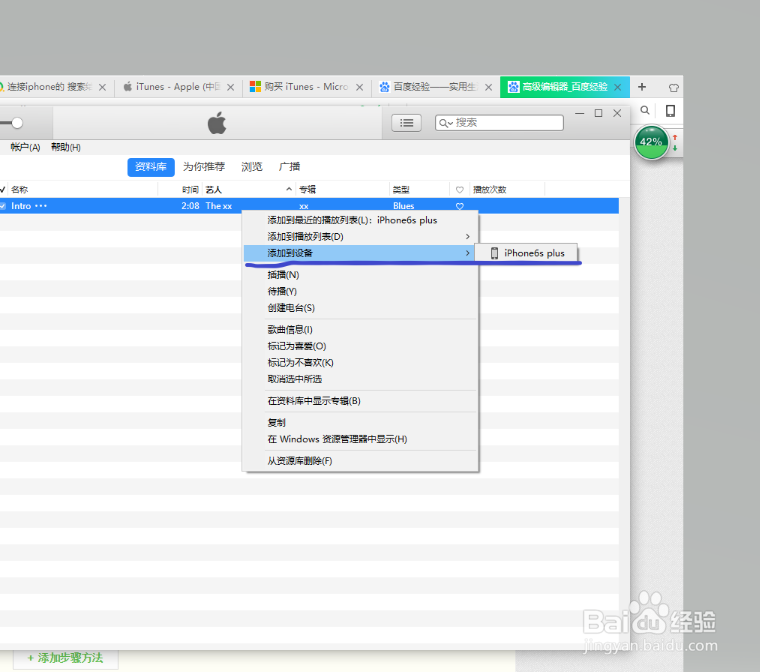Click the heart icon on Intro row
Screen dimensions: 760x672
tap(459, 206)
